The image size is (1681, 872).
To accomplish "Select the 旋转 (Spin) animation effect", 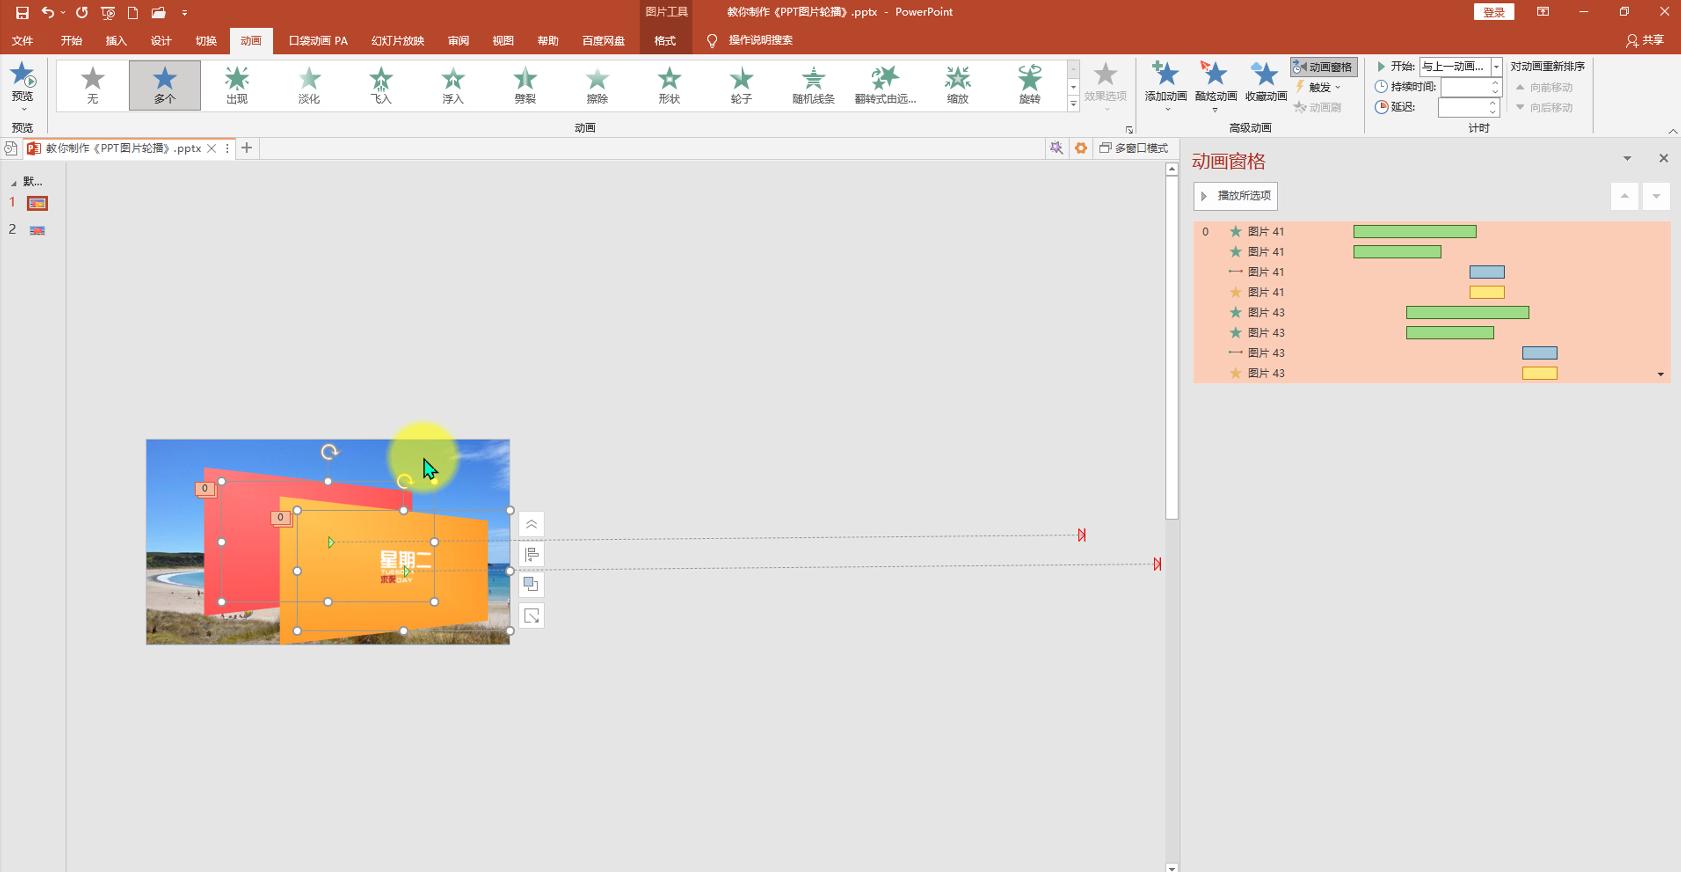I will pos(1029,84).
